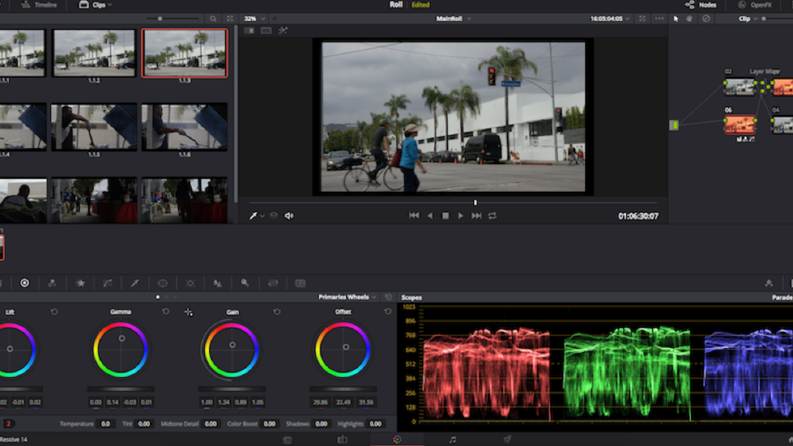Open the Fairlight music-note page icon

(x=453, y=439)
